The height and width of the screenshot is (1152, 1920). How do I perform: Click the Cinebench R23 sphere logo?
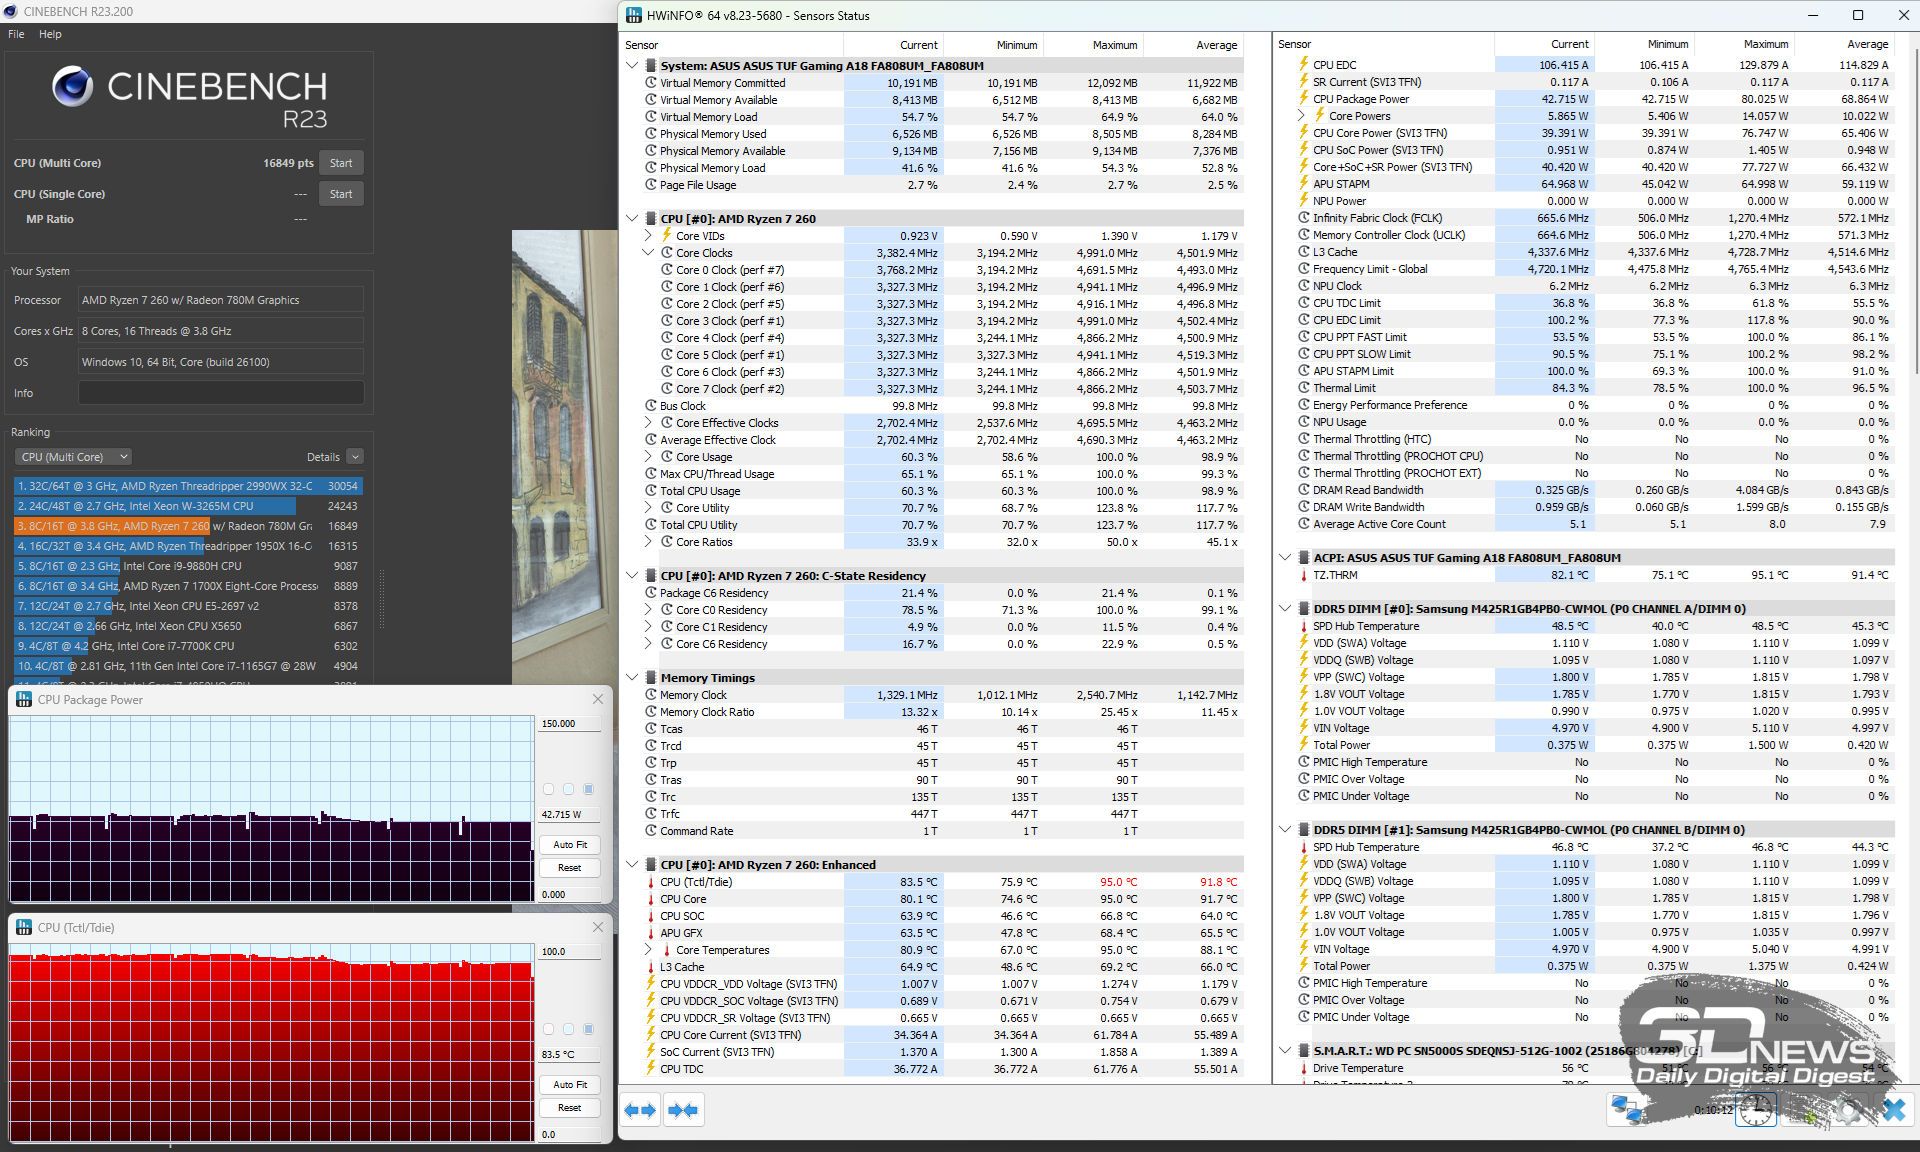73,87
